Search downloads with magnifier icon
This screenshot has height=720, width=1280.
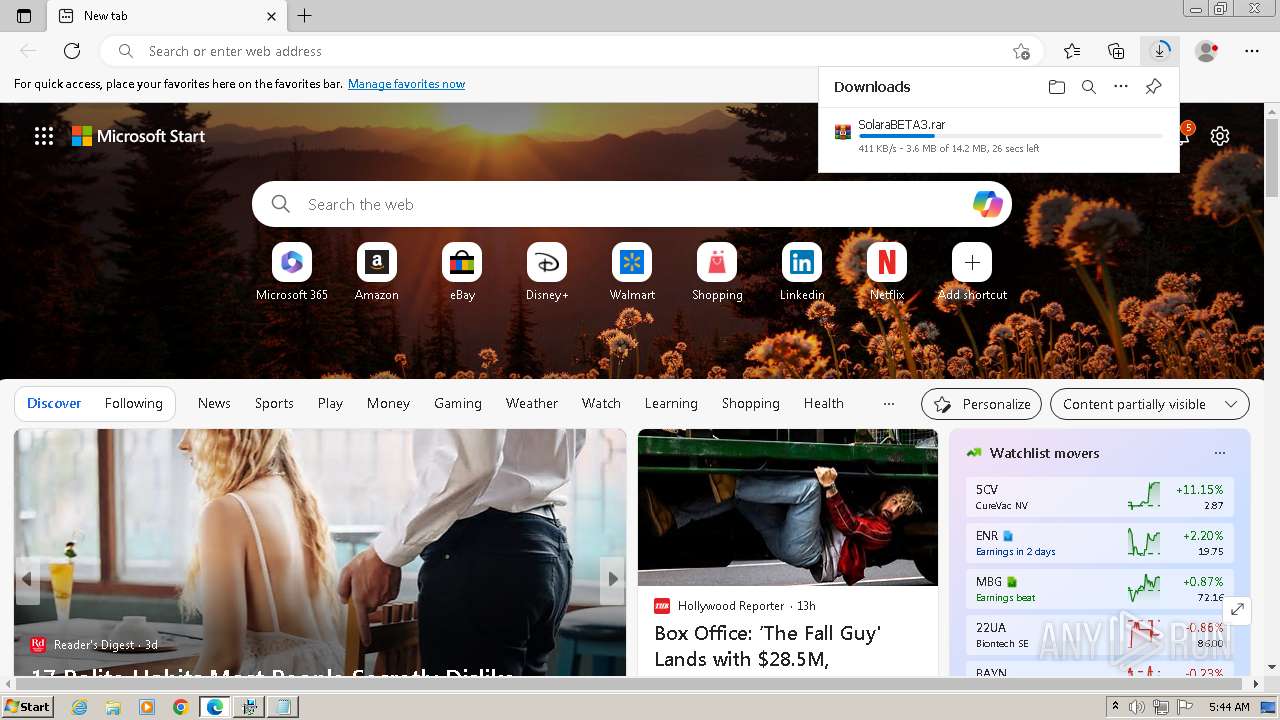pyautogui.click(x=1089, y=87)
